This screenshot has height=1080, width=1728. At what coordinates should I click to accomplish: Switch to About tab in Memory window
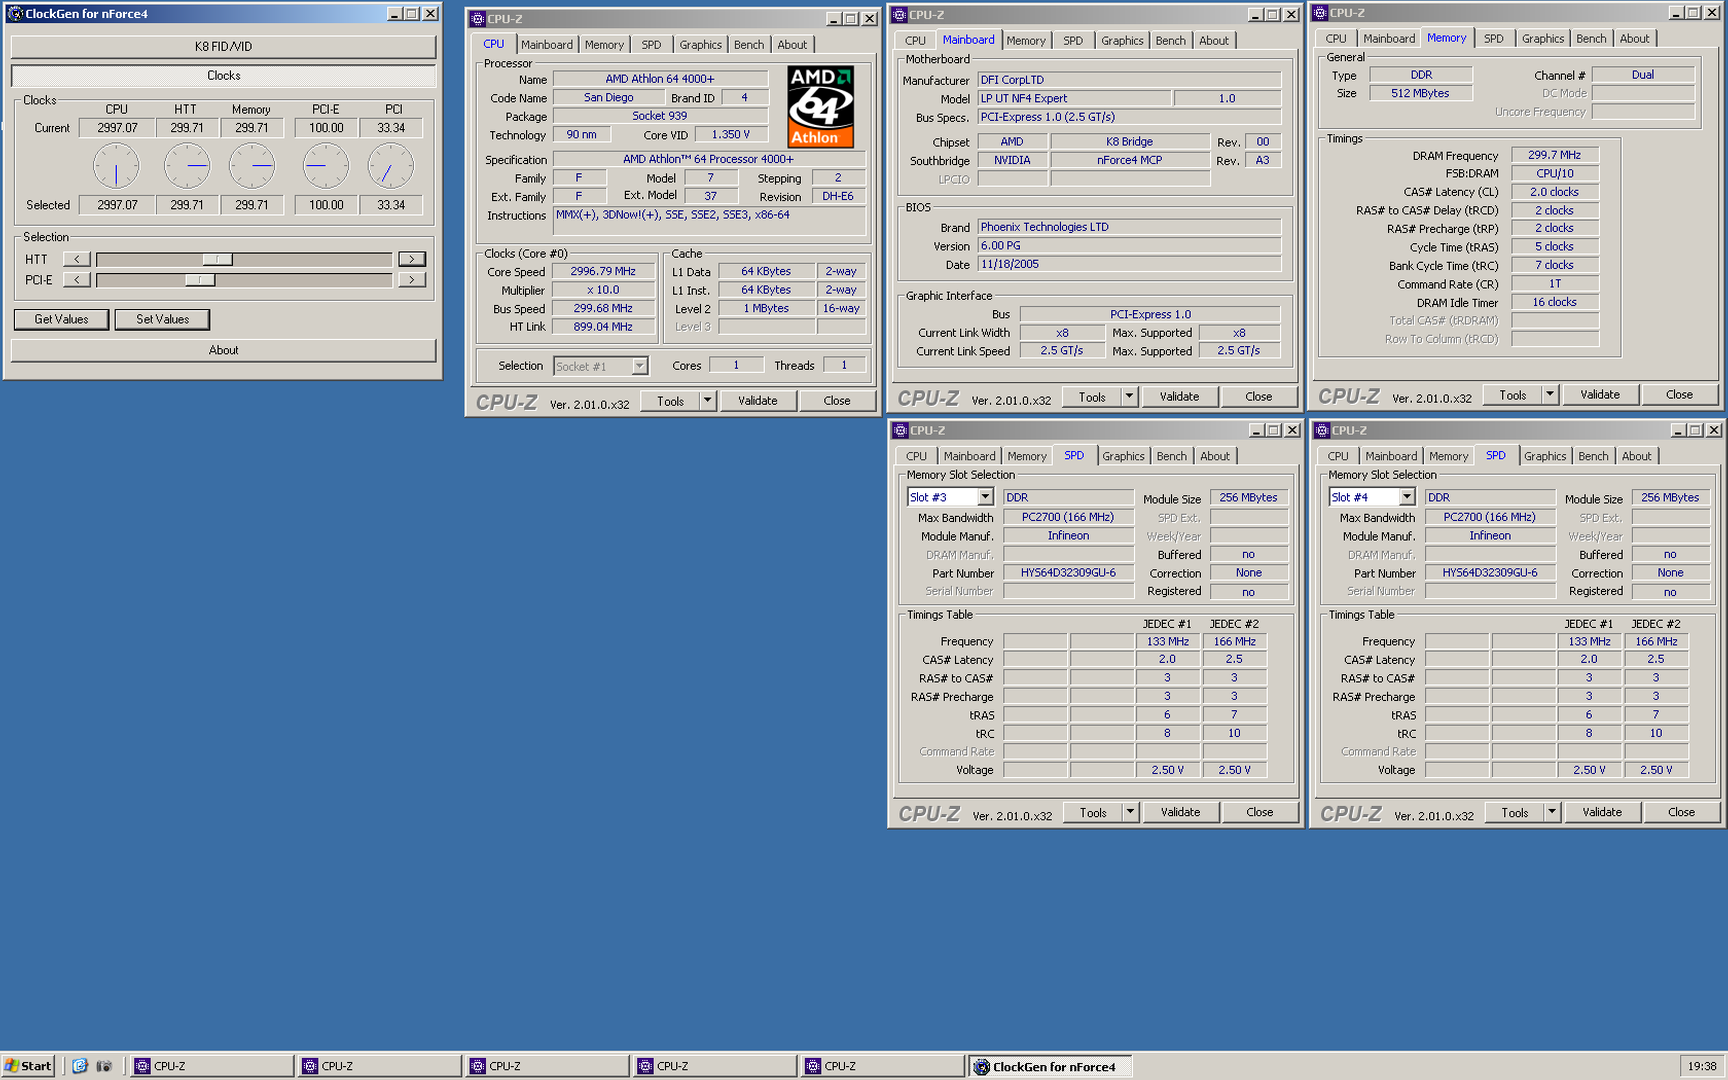coord(1635,39)
